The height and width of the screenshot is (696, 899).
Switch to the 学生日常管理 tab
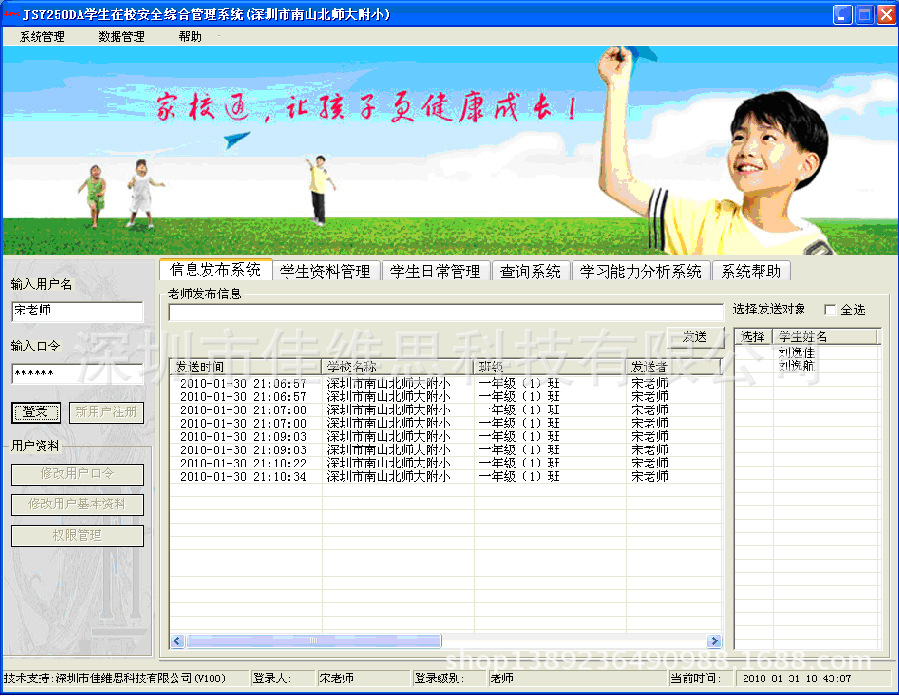coord(435,271)
